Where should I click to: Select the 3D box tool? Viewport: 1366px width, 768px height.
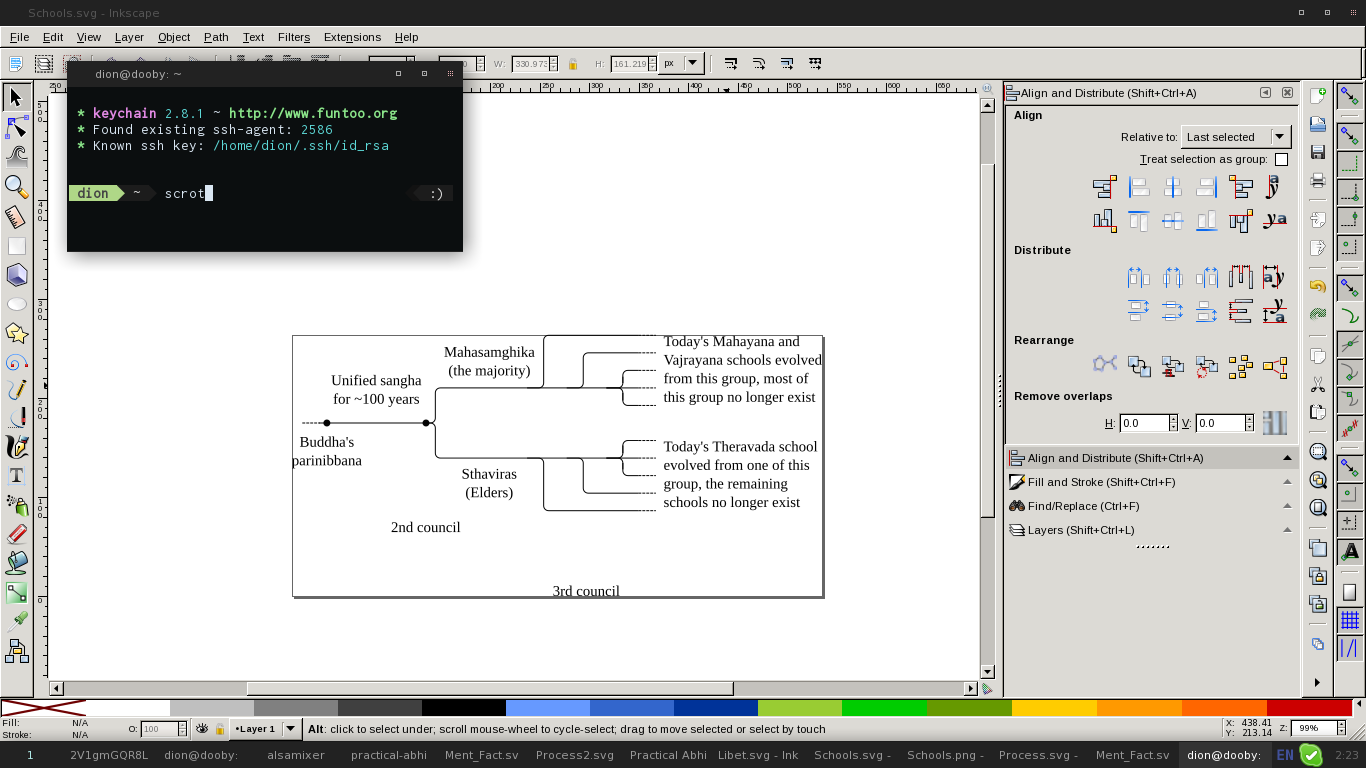coord(16,274)
